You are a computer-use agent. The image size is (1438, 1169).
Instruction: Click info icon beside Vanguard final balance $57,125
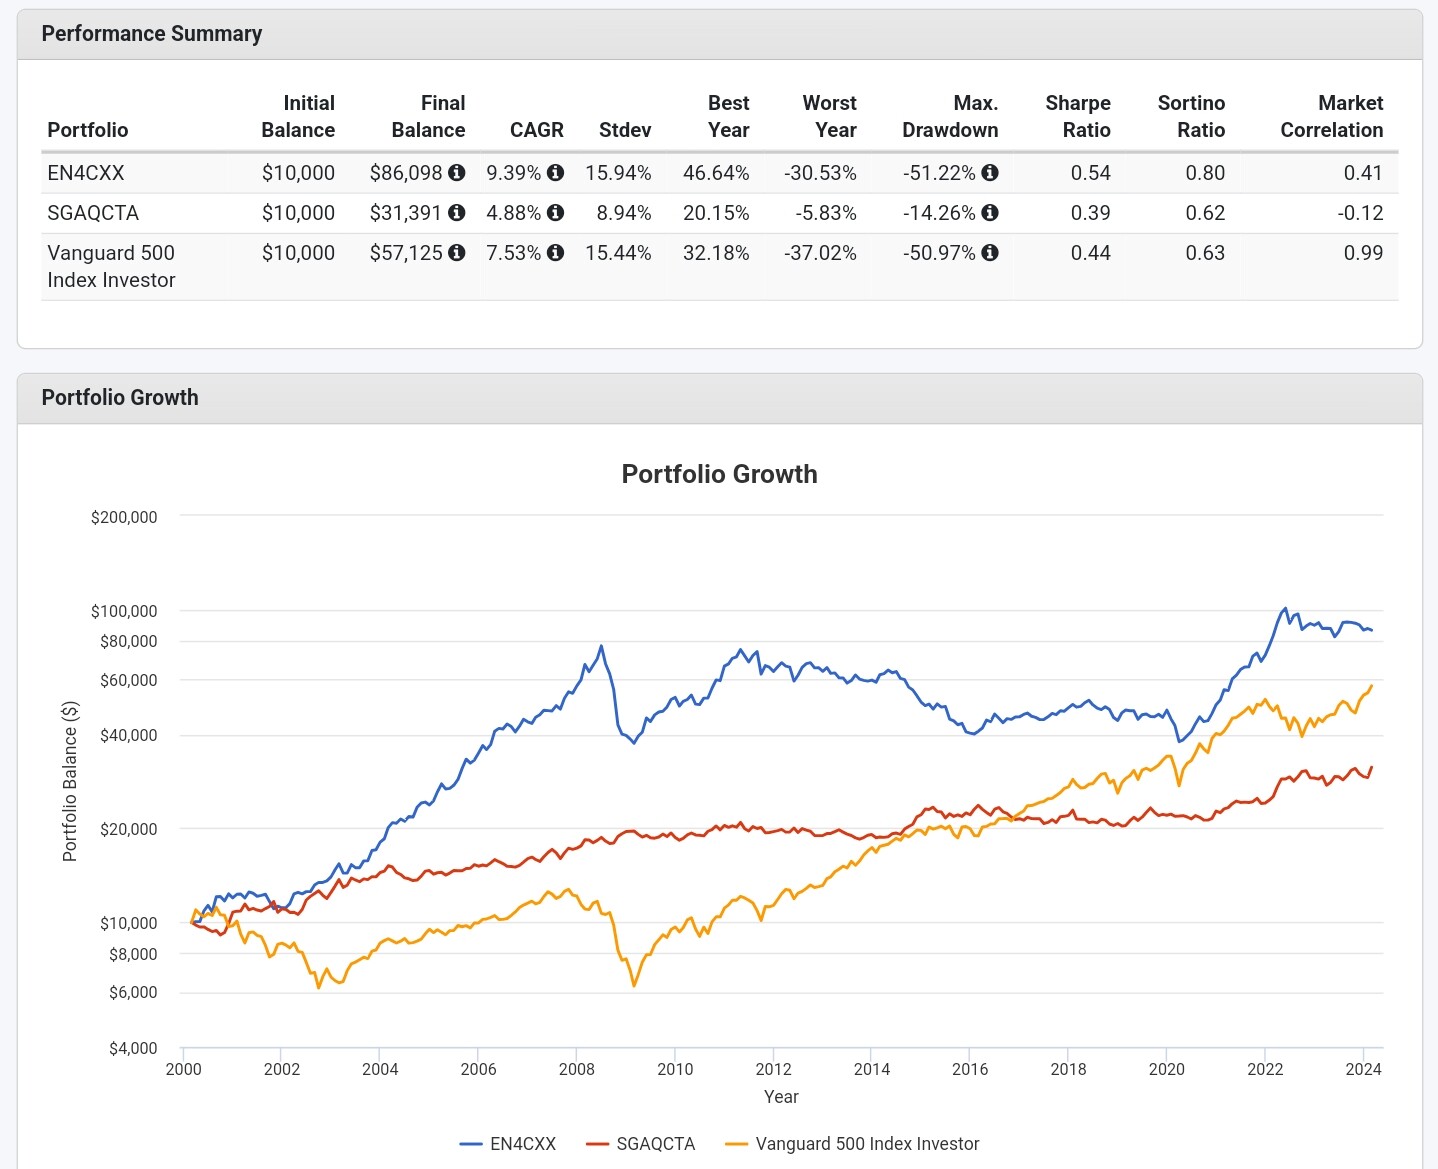(456, 253)
